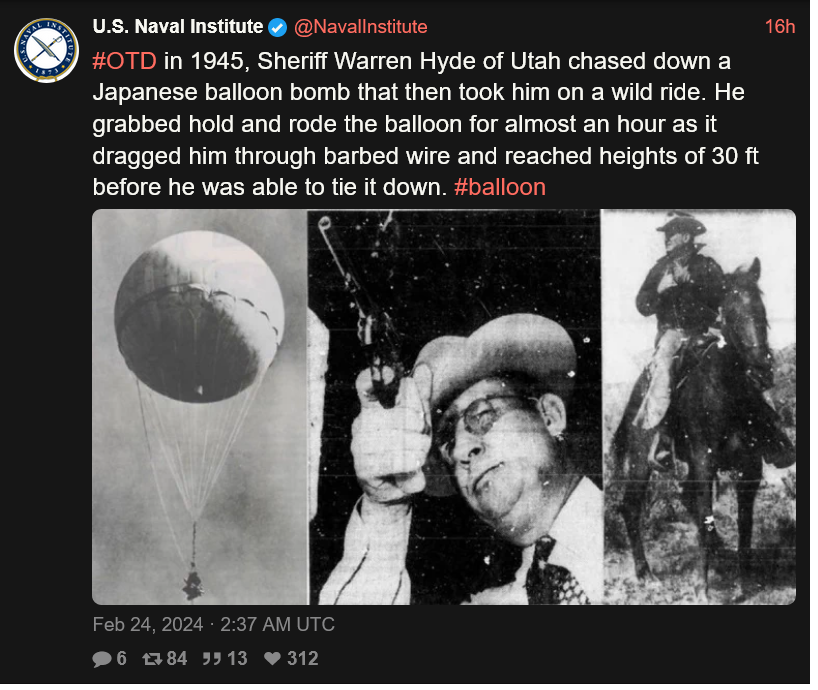This screenshot has height=690, width=818.
Task: Click the reply speech bubble icon
Action: (x=102, y=659)
